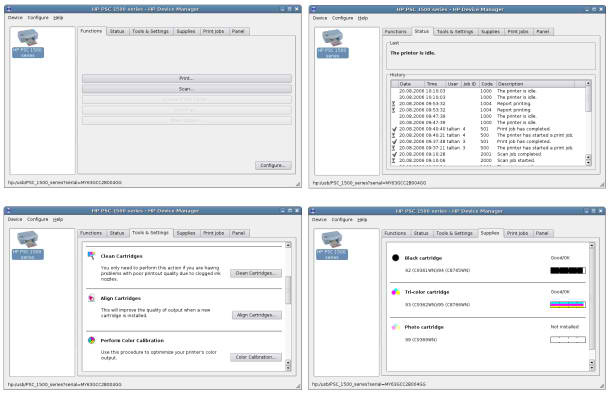Screen dimensions: 610x394
Task: Sort history by the Time column header
Action: [434, 84]
